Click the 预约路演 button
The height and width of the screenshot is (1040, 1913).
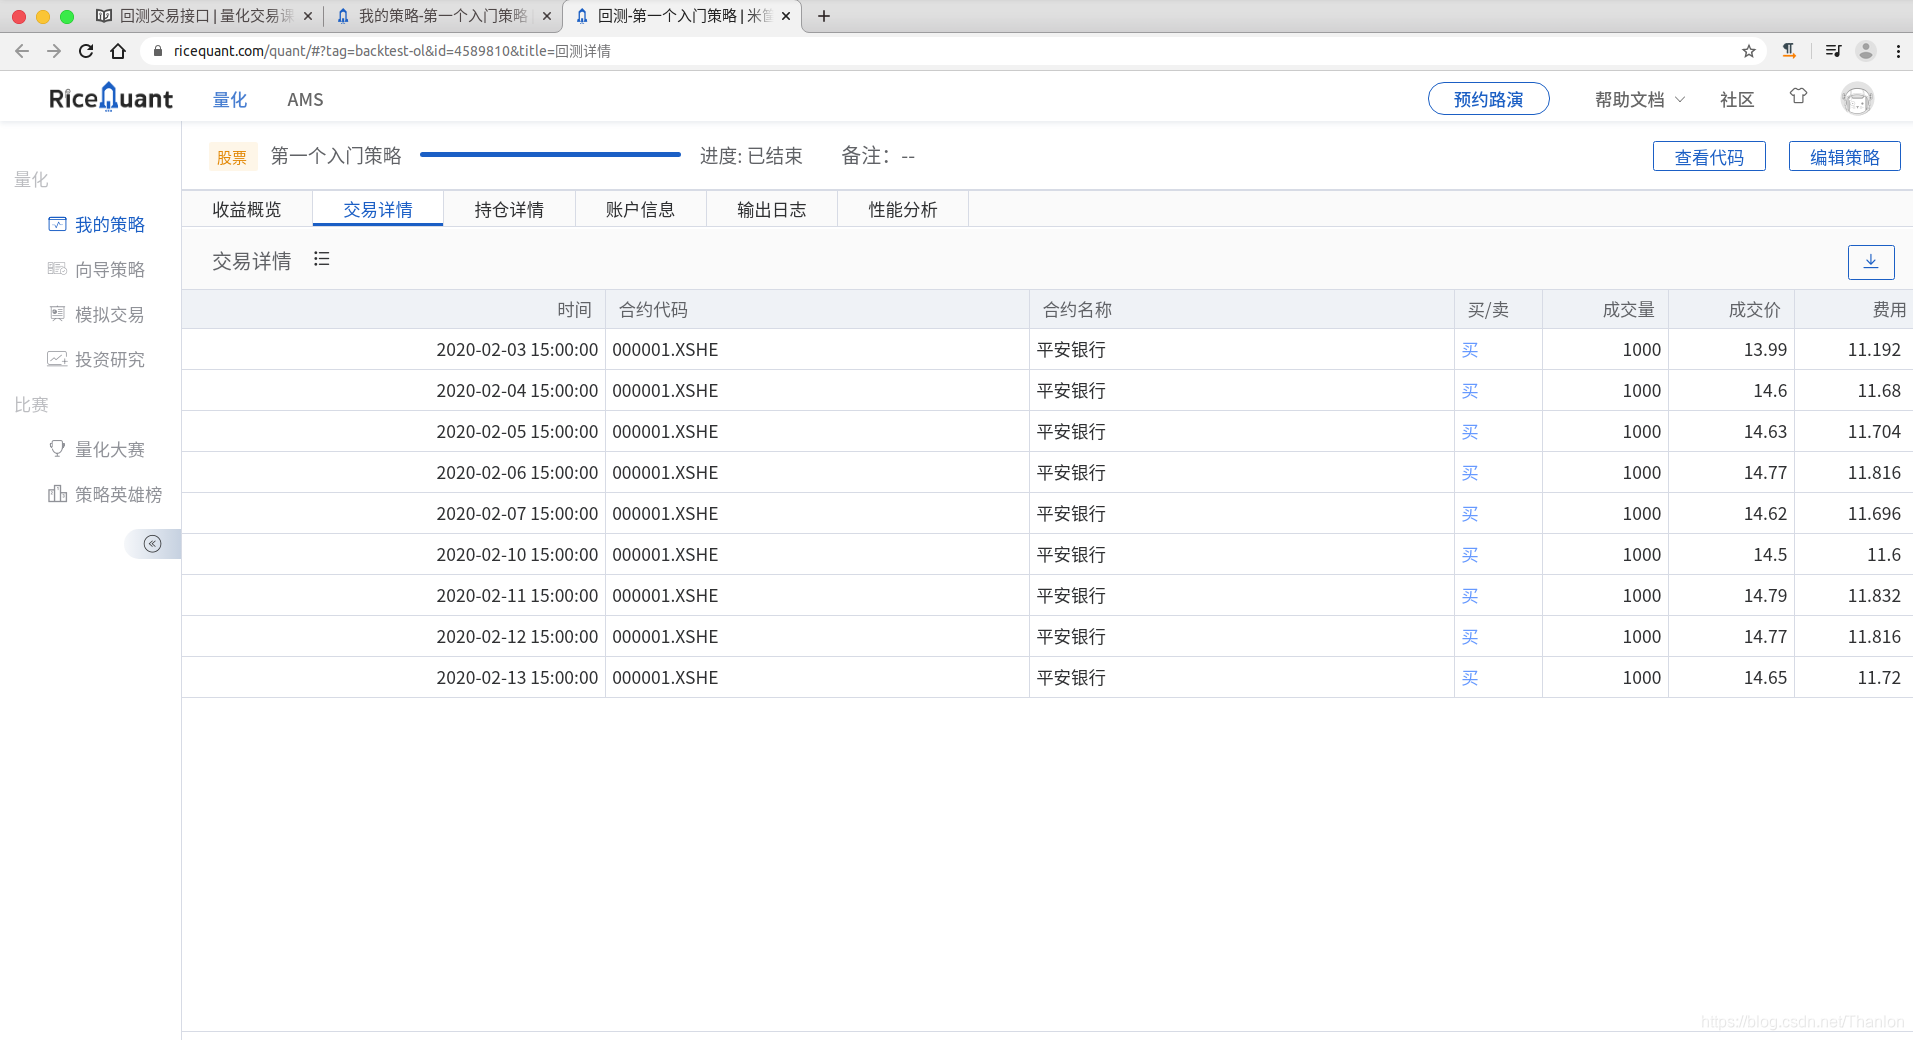coord(1488,99)
